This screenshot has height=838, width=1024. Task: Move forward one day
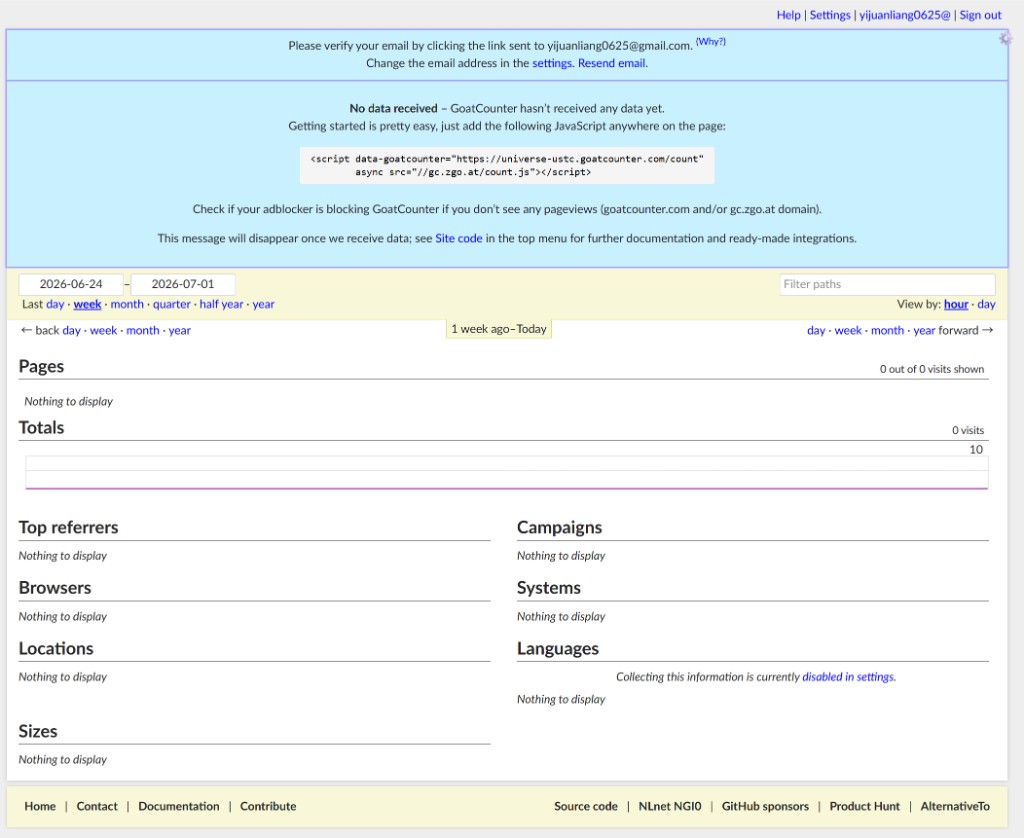pyautogui.click(x=816, y=330)
